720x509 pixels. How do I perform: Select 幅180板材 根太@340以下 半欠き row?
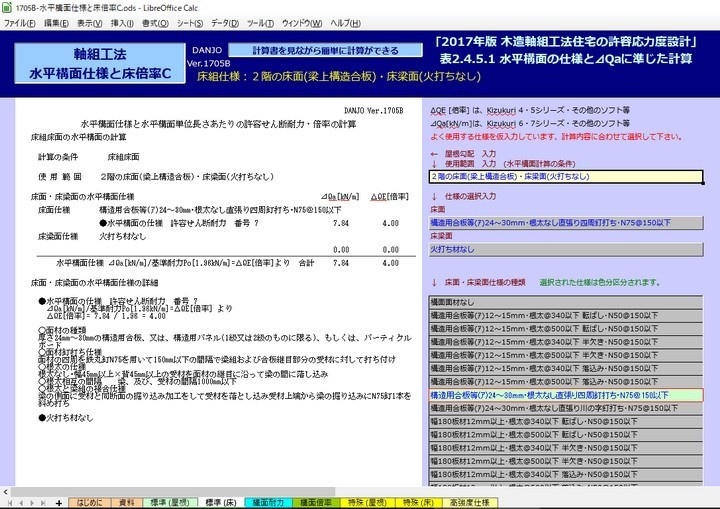click(566, 448)
